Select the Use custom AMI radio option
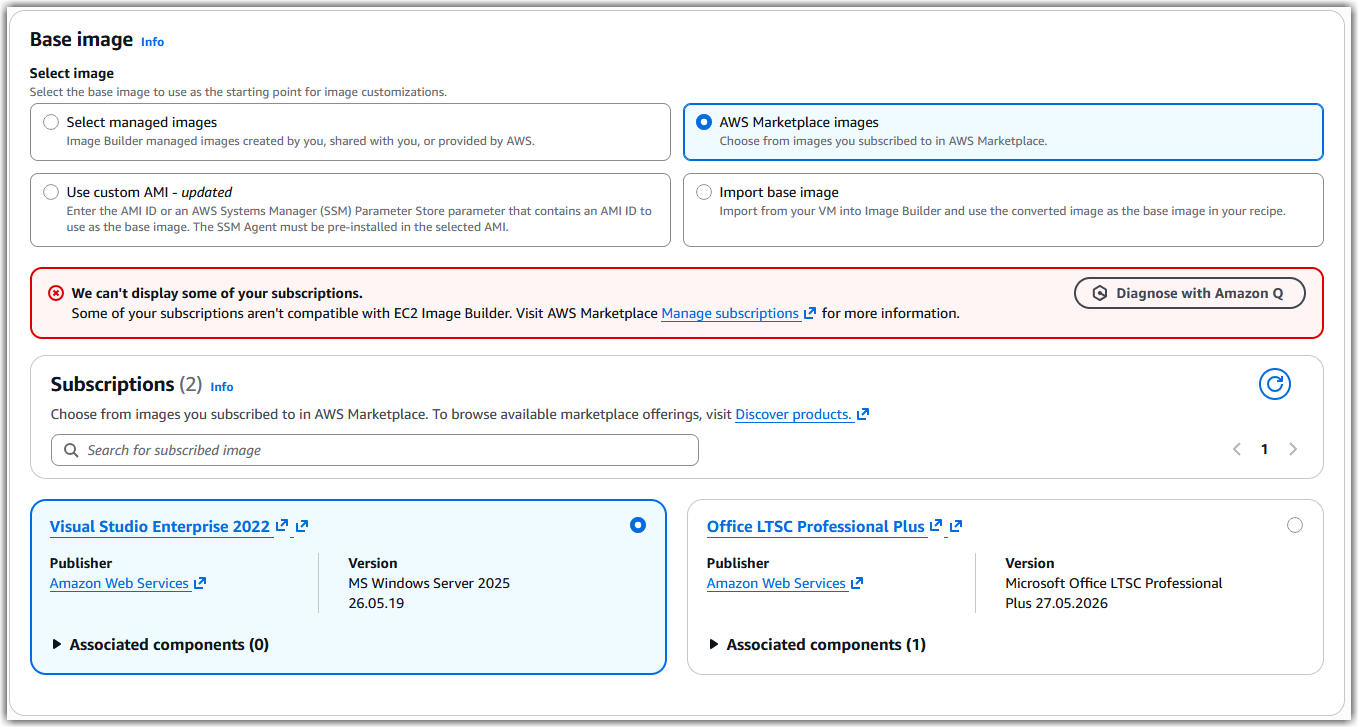This screenshot has width=1359, height=728. point(51,192)
